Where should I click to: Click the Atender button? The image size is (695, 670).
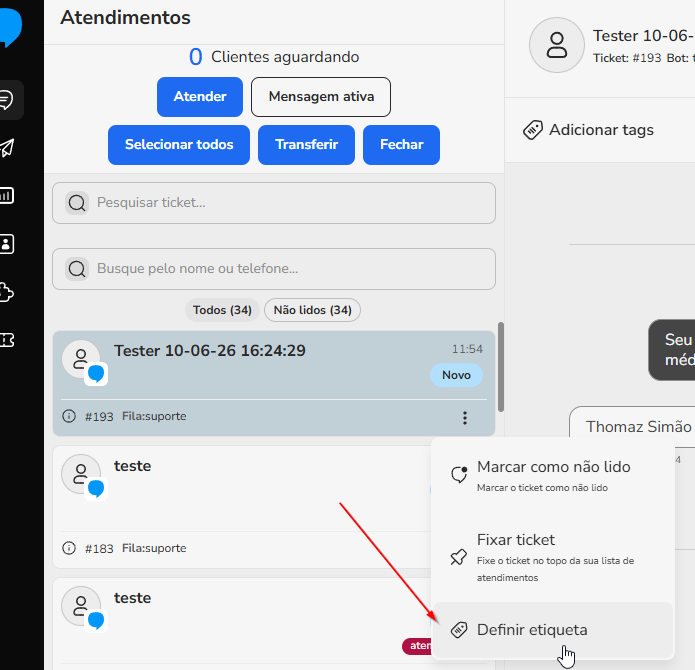click(200, 97)
